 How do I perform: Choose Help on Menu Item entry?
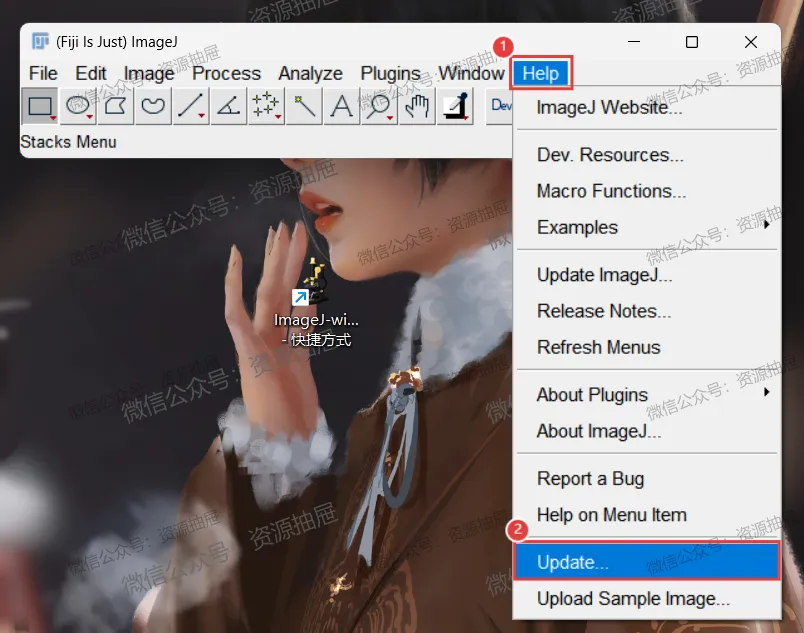tap(647, 515)
